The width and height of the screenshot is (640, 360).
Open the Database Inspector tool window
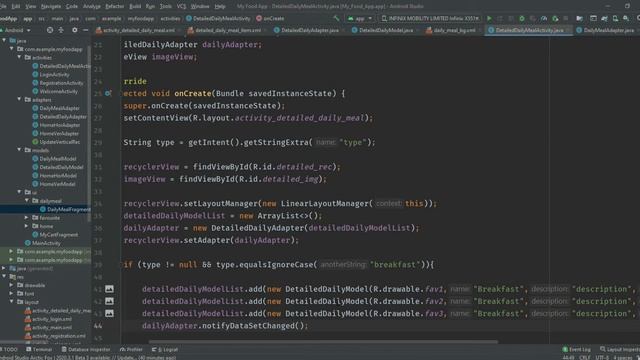click(x=86, y=349)
